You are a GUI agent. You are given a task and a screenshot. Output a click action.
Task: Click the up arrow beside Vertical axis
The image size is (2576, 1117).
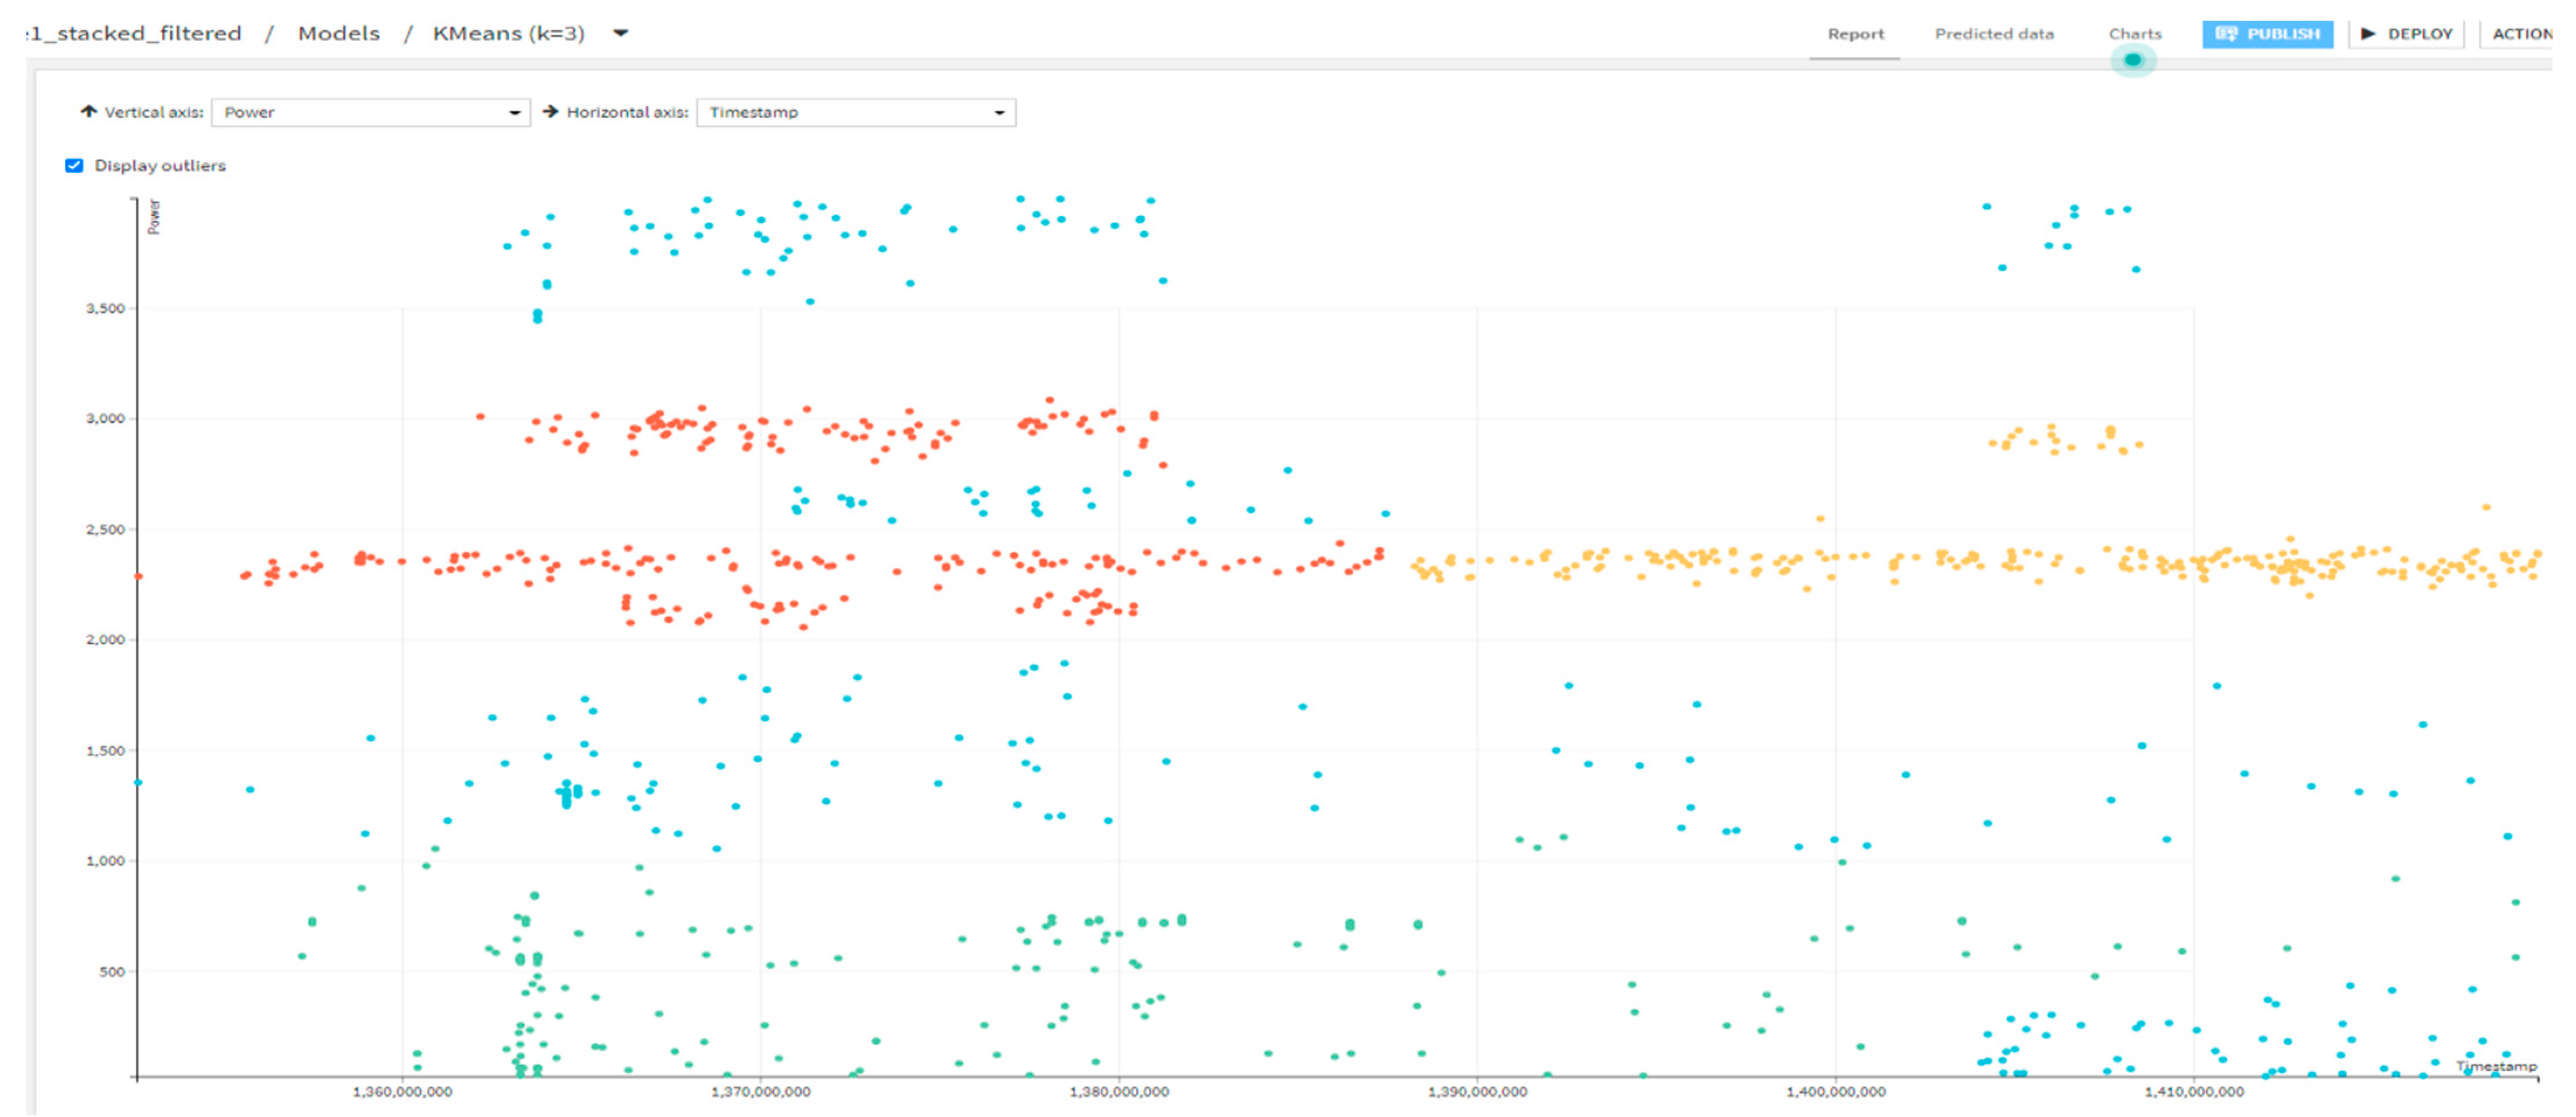coord(88,112)
